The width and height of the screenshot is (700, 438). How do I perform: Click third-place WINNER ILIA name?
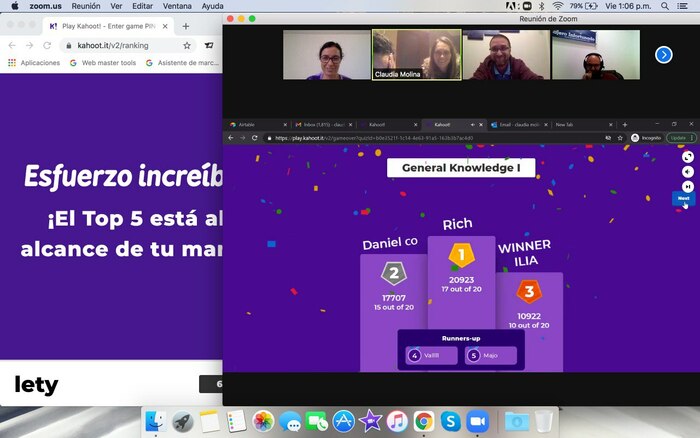[525, 254]
